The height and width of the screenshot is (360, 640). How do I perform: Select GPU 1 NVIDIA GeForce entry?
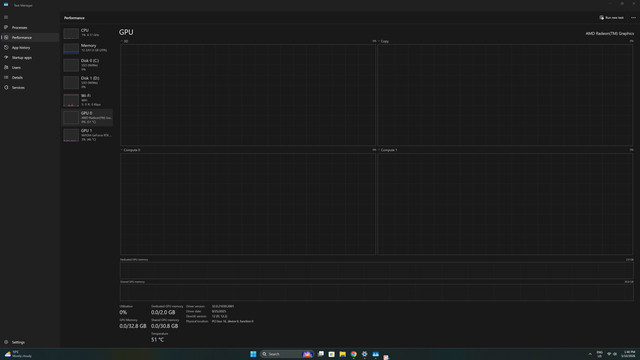[x=87, y=135]
